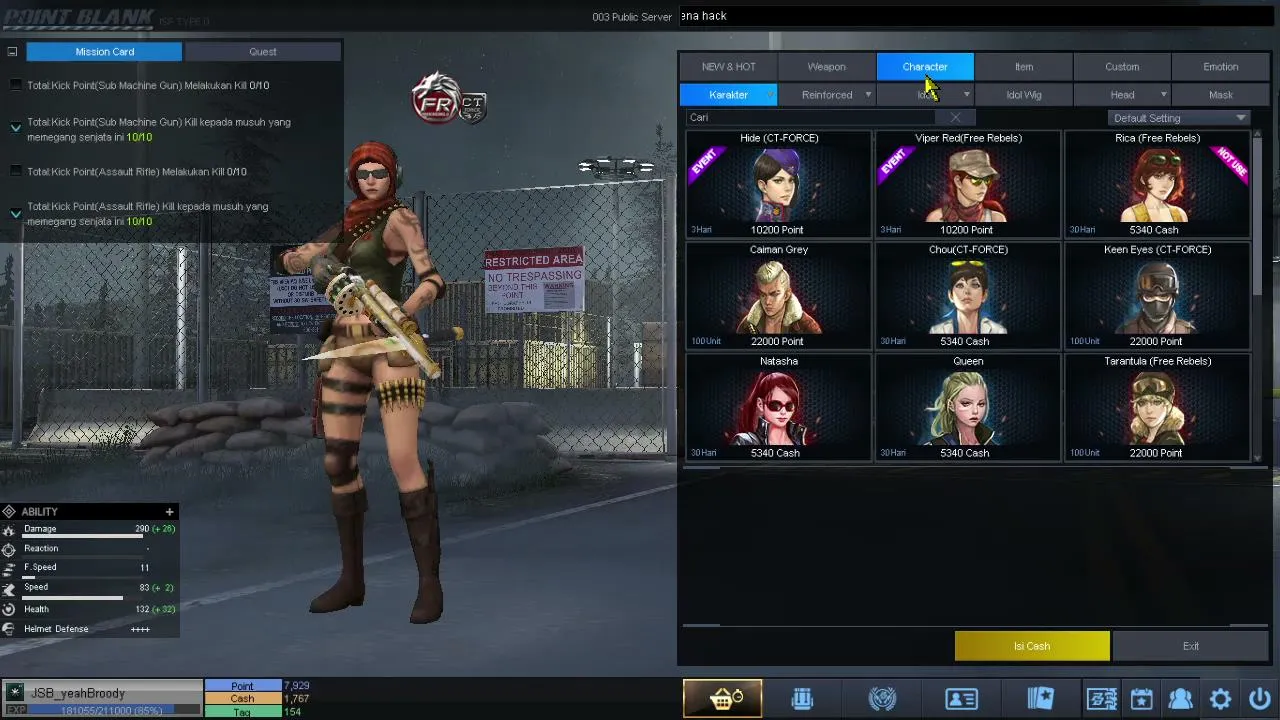This screenshot has height=720, width=1280.
Task: Expand the Karakter filter dropdown arrow
Action: click(x=770, y=95)
